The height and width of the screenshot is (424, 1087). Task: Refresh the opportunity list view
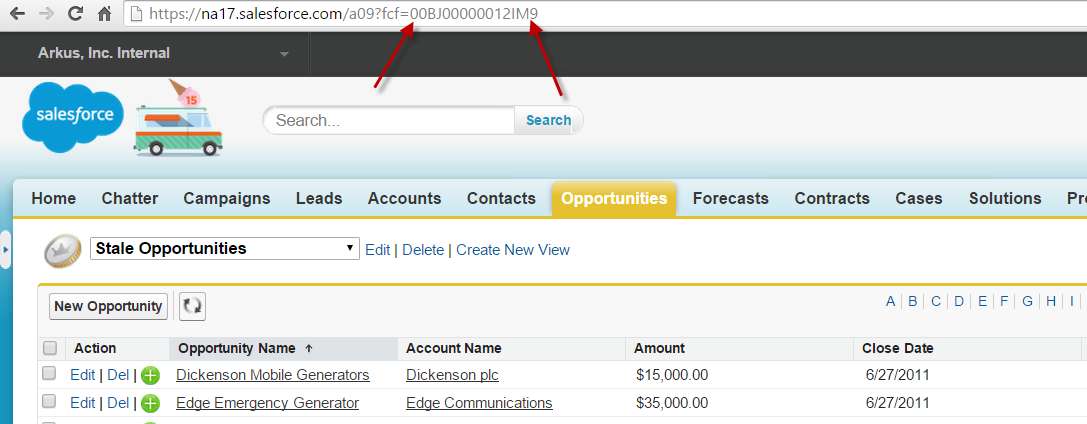[x=192, y=307]
